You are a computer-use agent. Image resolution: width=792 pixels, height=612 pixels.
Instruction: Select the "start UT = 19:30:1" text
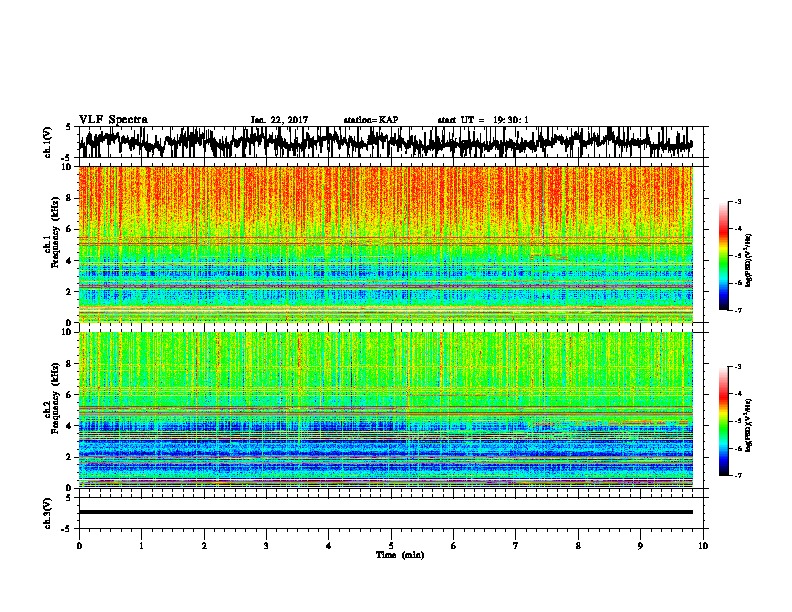pos(483,120)
